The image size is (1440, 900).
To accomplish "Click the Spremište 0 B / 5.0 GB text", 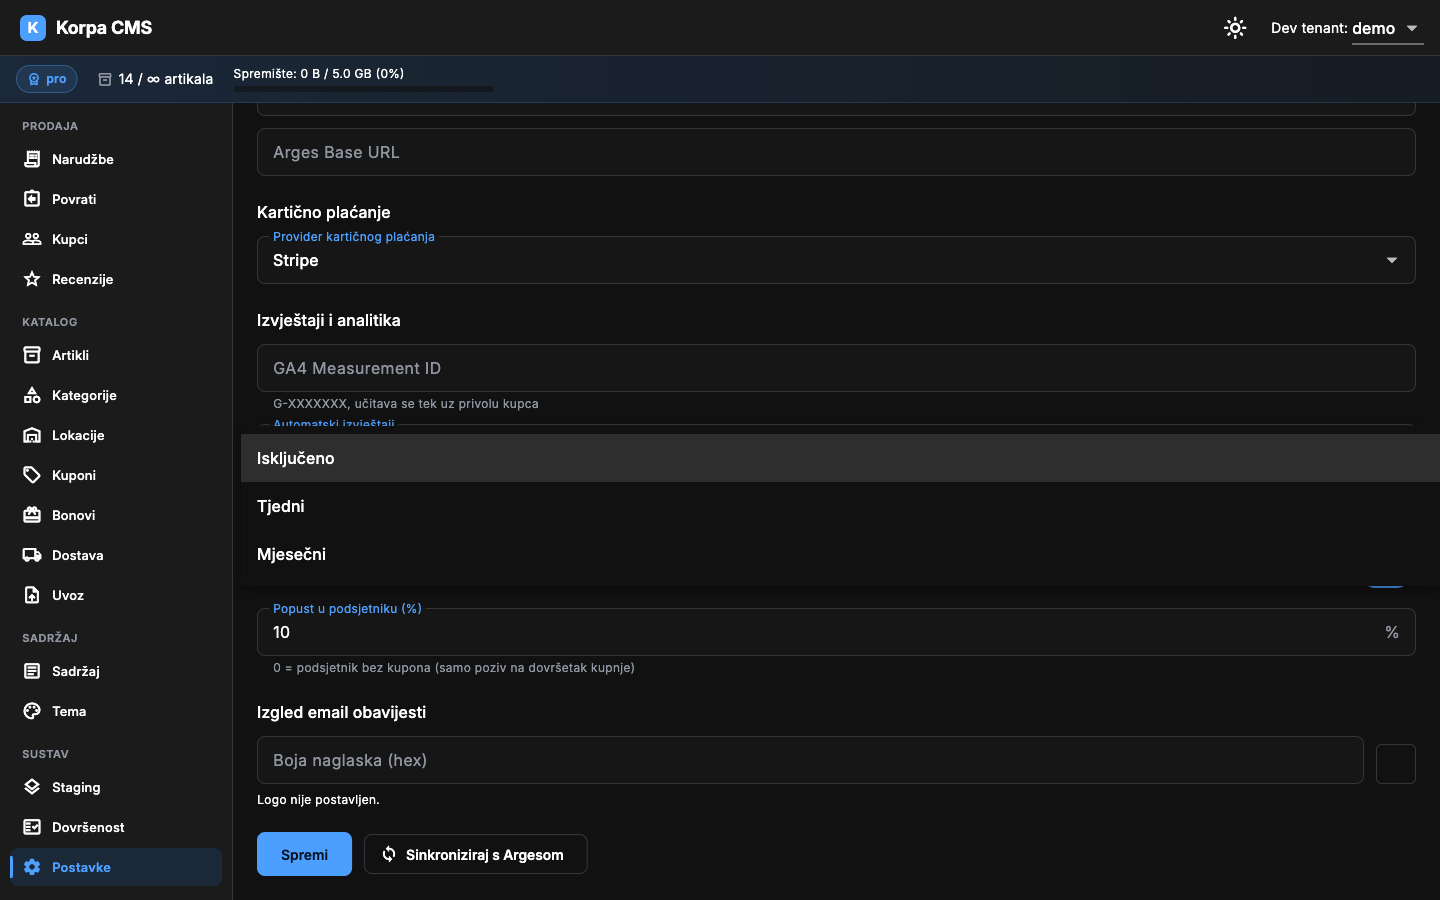I will click(319, 73).
